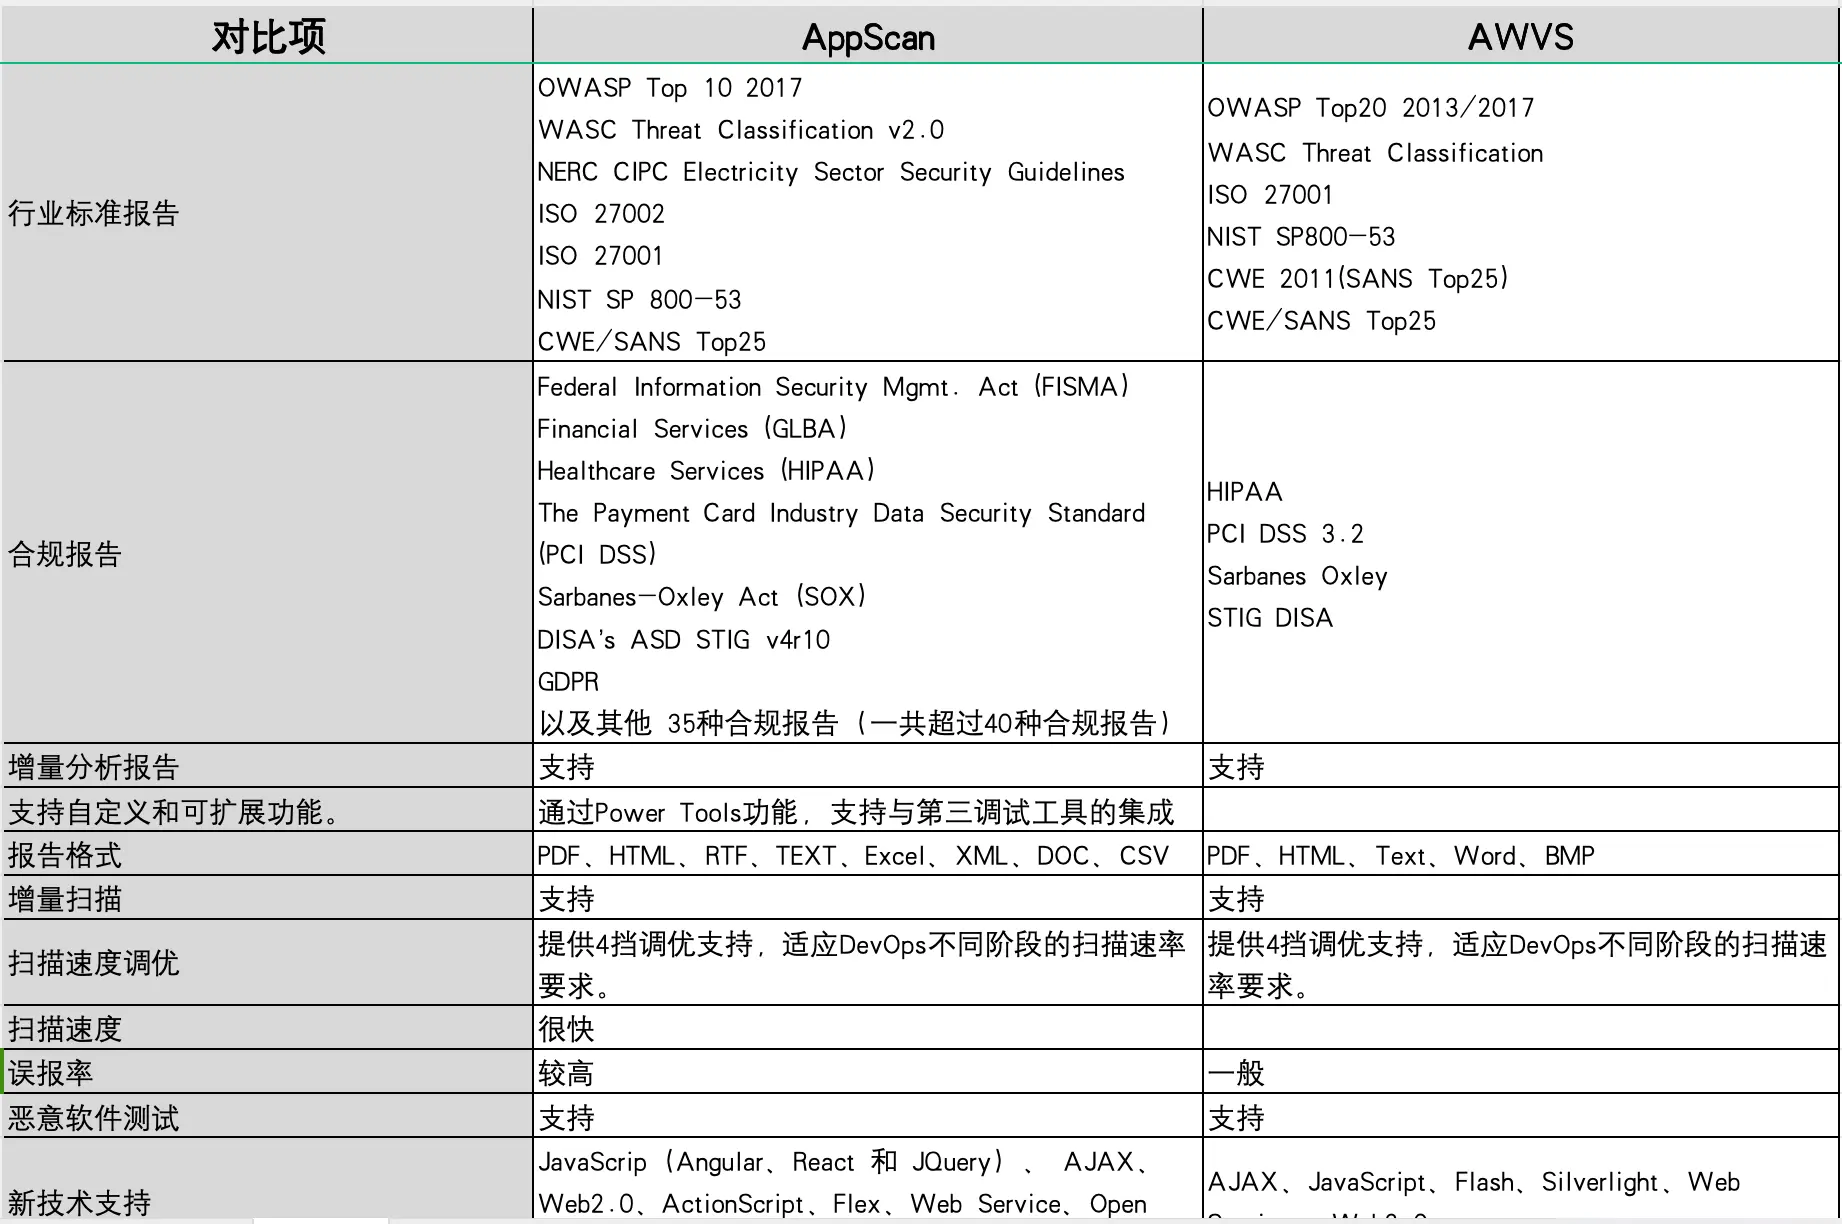Viewport: 1842px width, 1224px height.
Task: Select the 对比项 header cell
Action: tap(267, 37)
